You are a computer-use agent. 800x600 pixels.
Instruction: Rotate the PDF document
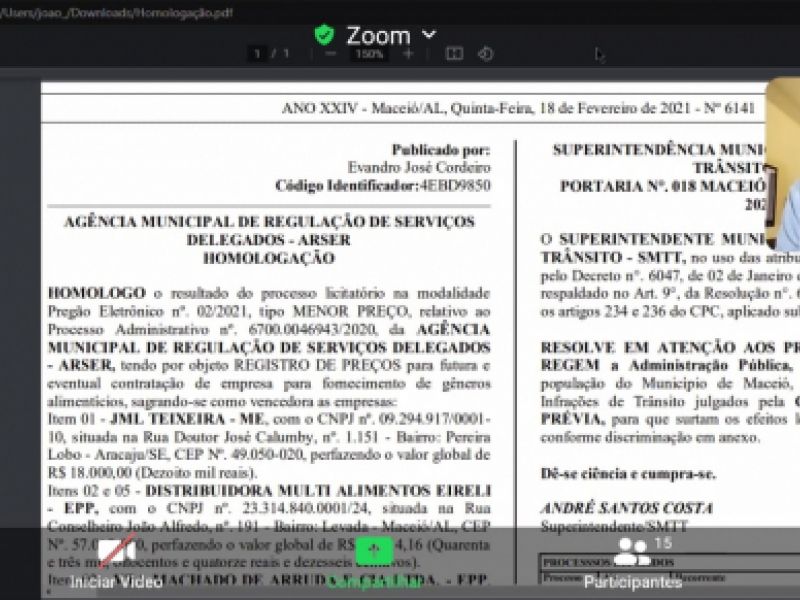(485, 54)
